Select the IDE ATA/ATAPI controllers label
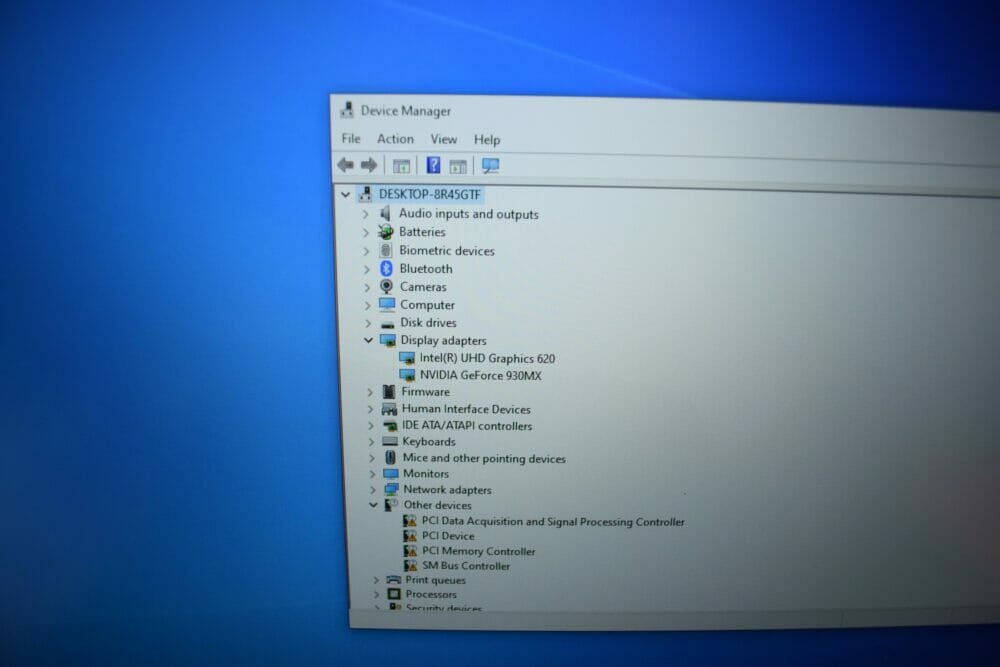 [x=467, y=426]
